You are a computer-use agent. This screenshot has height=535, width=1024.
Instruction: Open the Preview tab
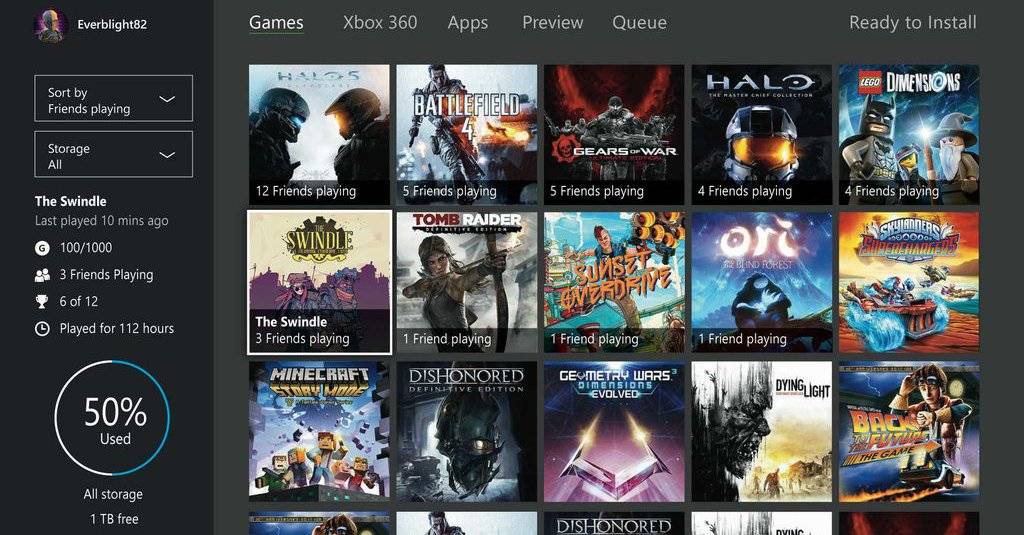(552, 23)
